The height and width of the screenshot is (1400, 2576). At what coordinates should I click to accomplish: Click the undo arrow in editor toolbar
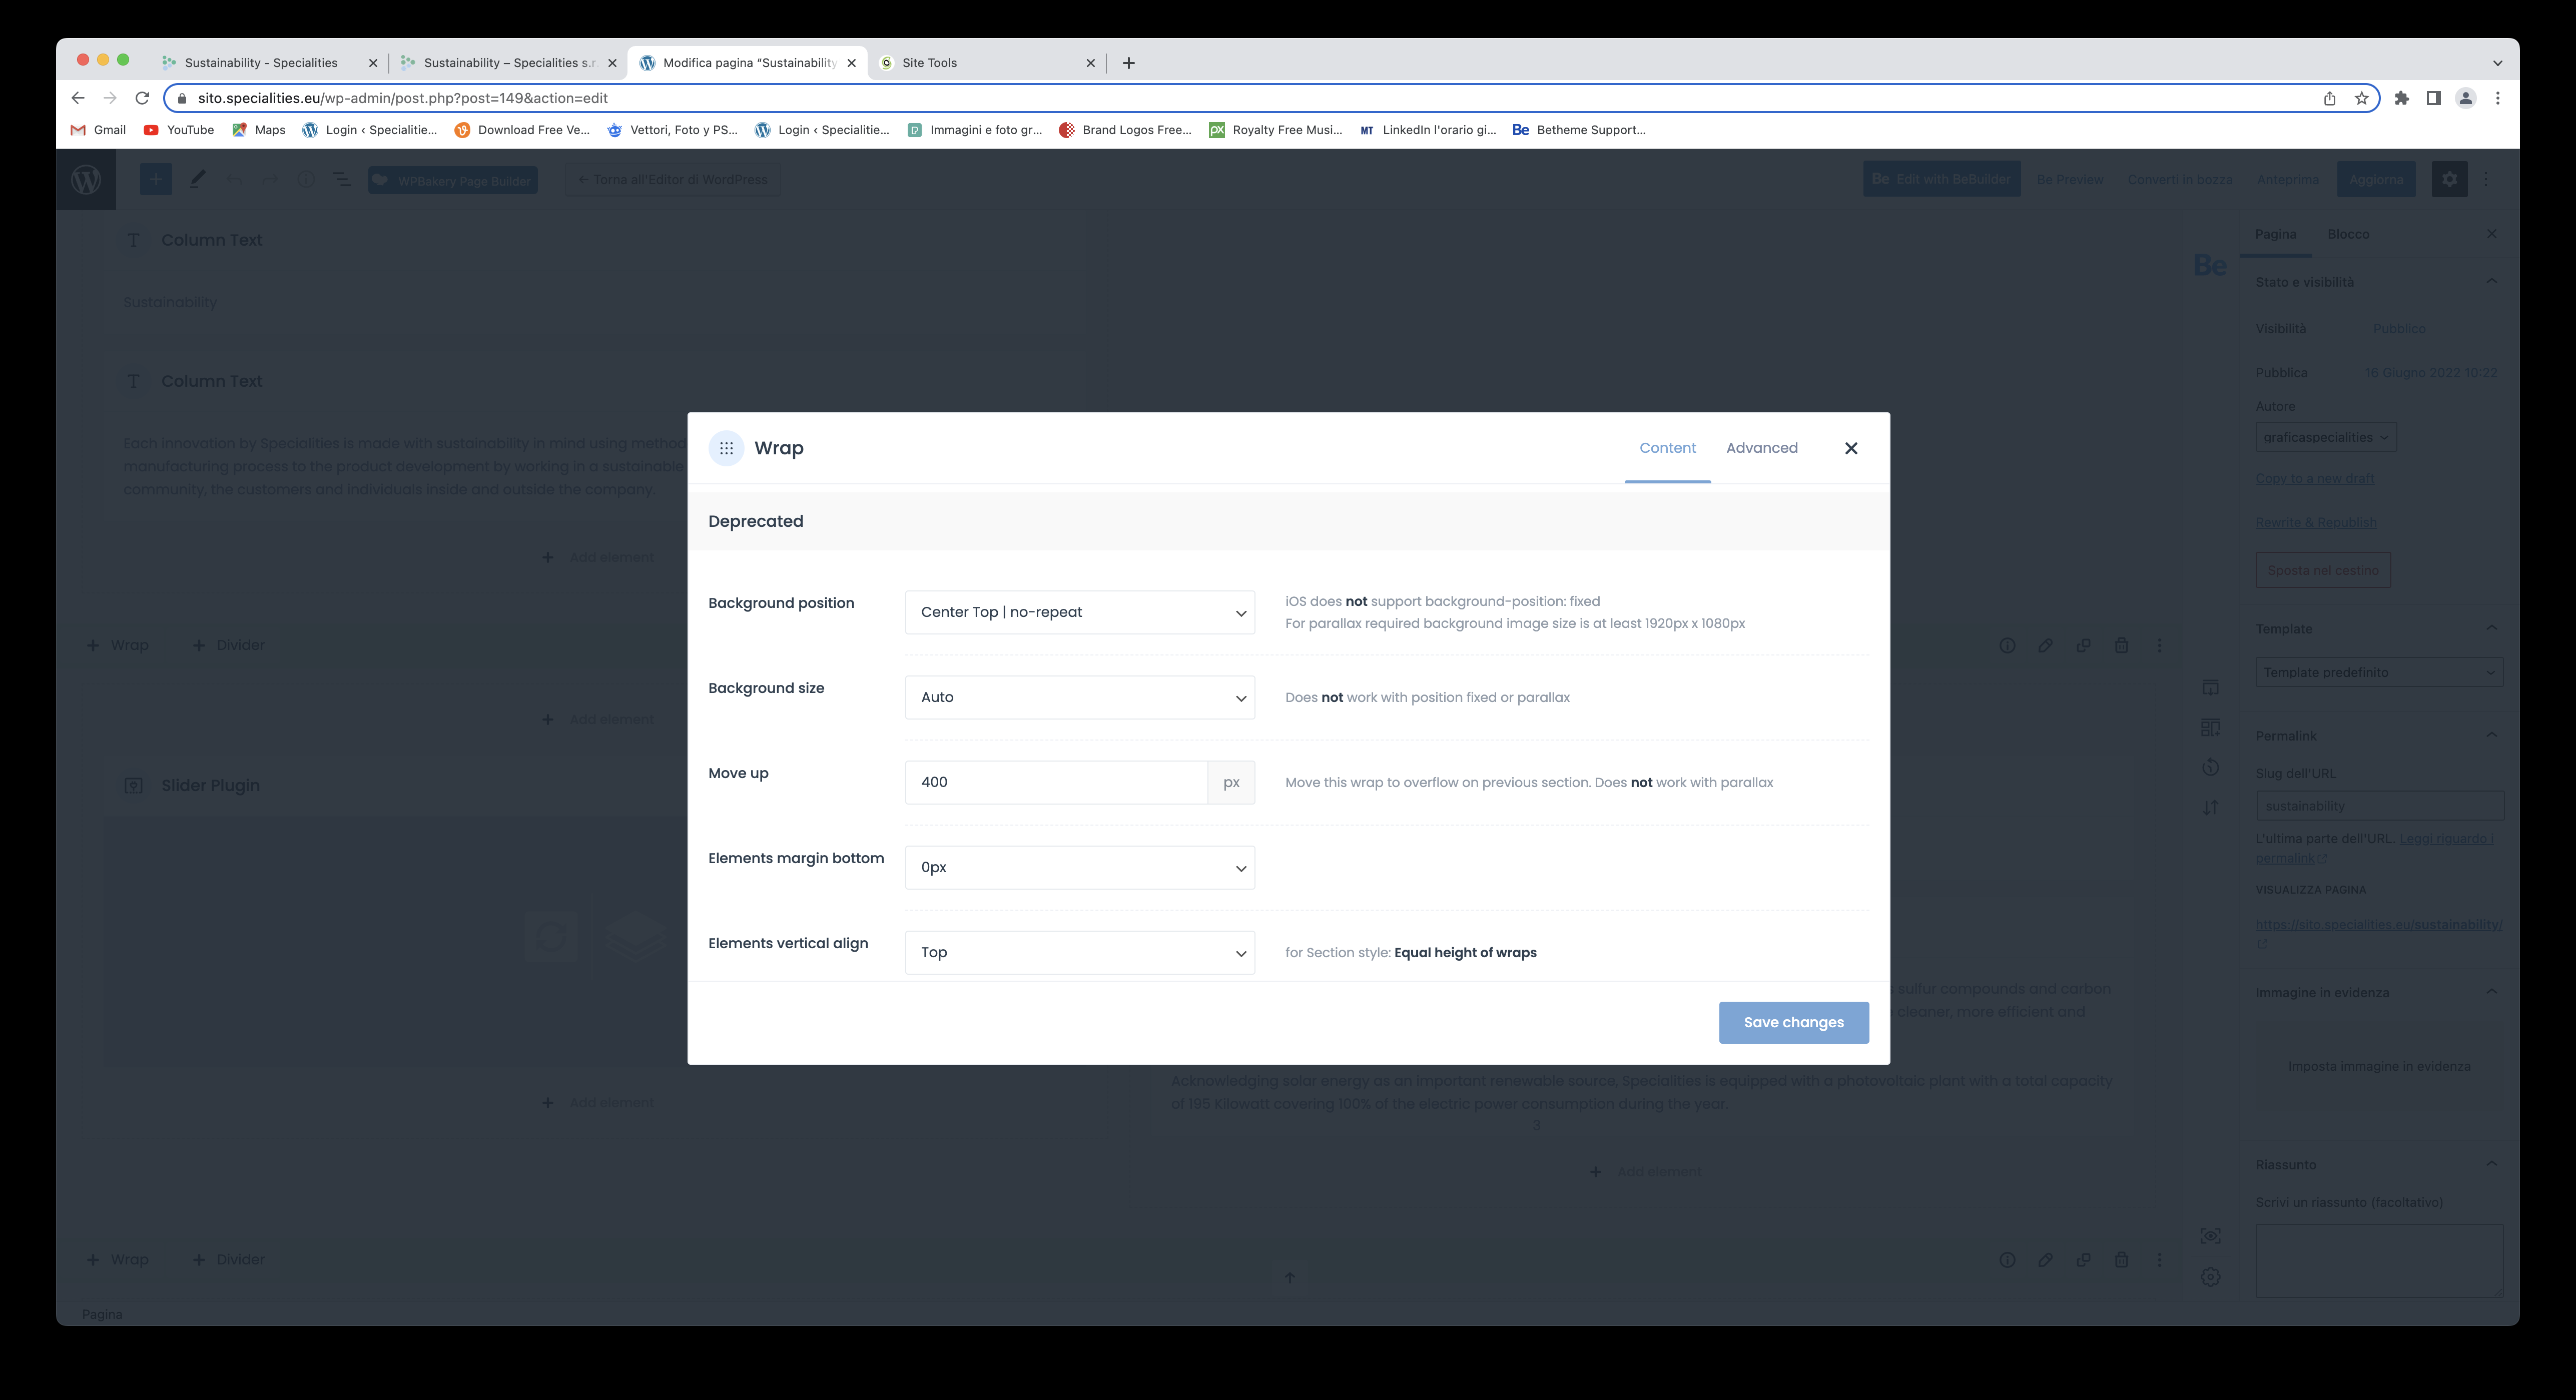[x=234, y=179]
